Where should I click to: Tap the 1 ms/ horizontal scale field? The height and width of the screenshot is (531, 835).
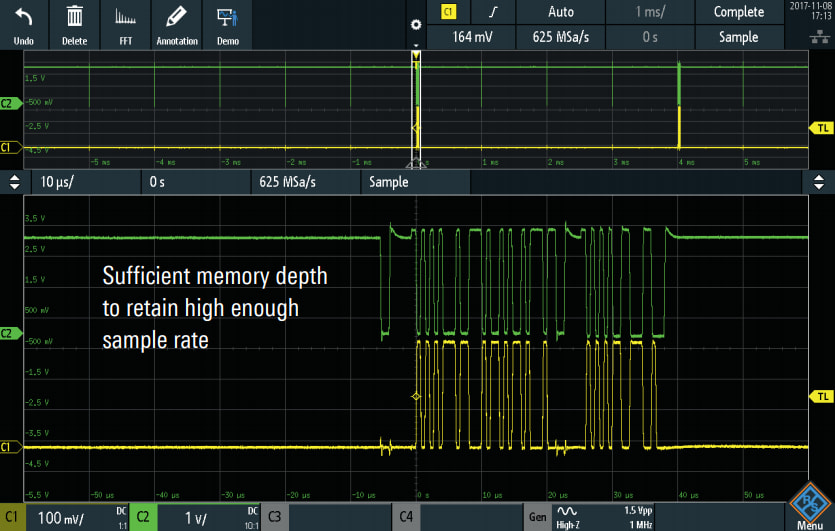[650, 12]
